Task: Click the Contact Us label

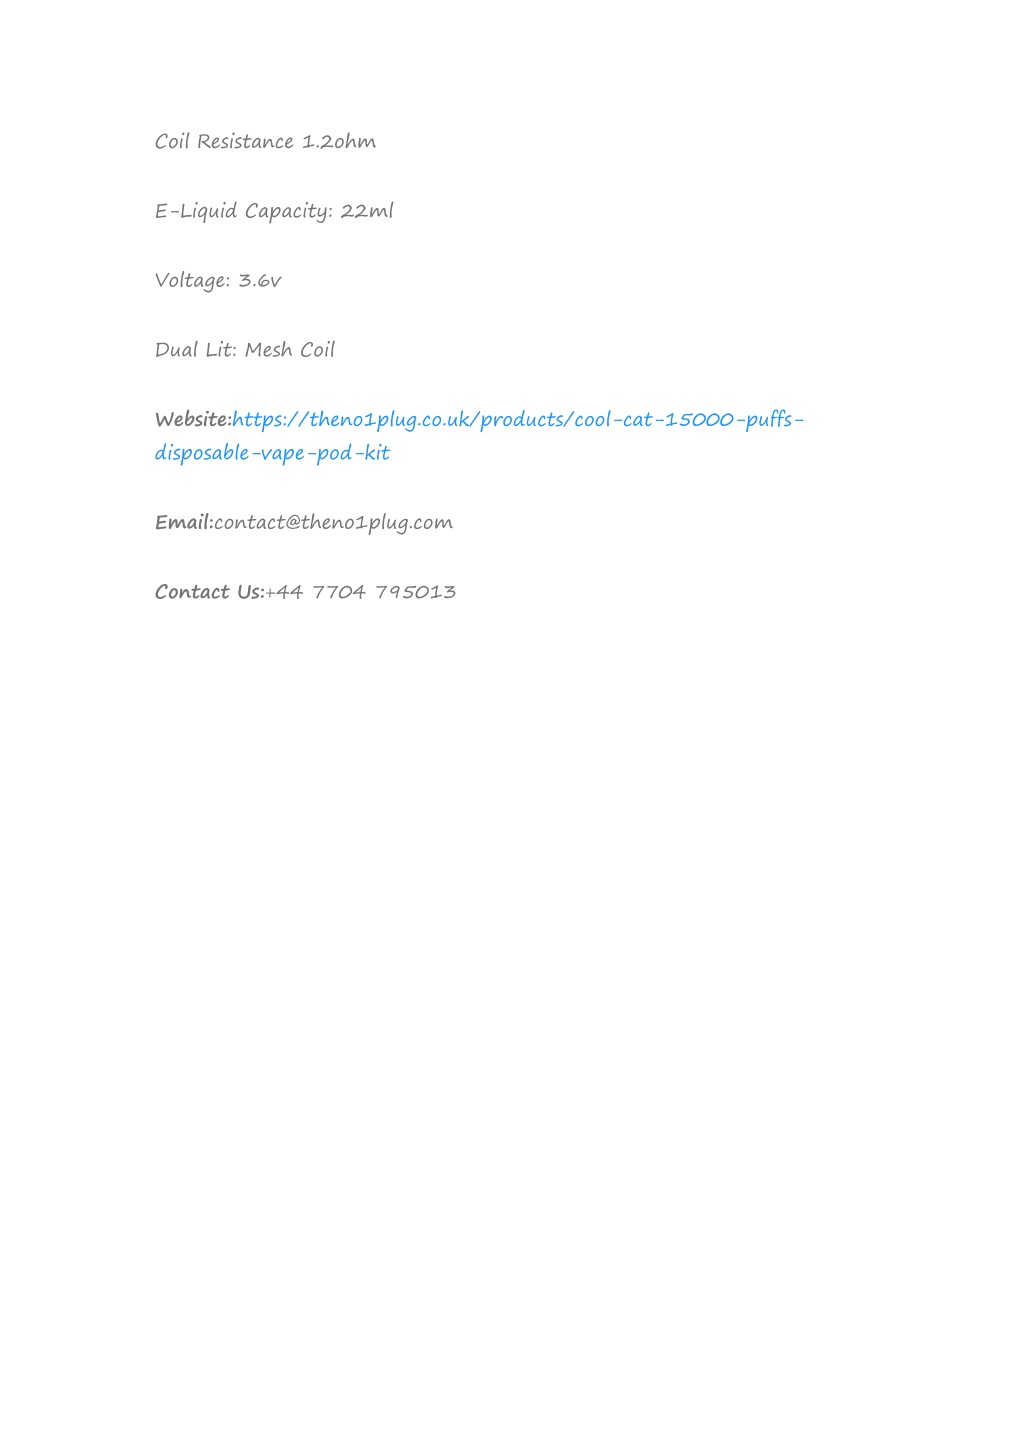Action: click(x=209, y=592)
